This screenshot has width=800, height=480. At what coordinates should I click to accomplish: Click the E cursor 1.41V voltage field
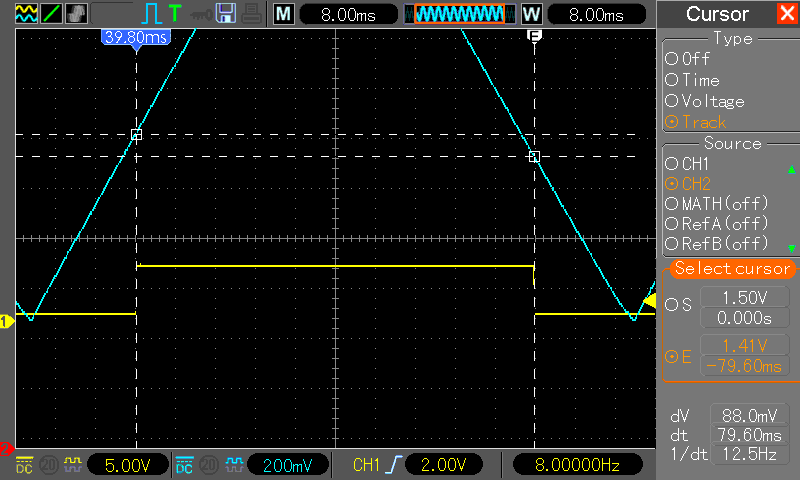pyautogui.click(x=745, y=345)
